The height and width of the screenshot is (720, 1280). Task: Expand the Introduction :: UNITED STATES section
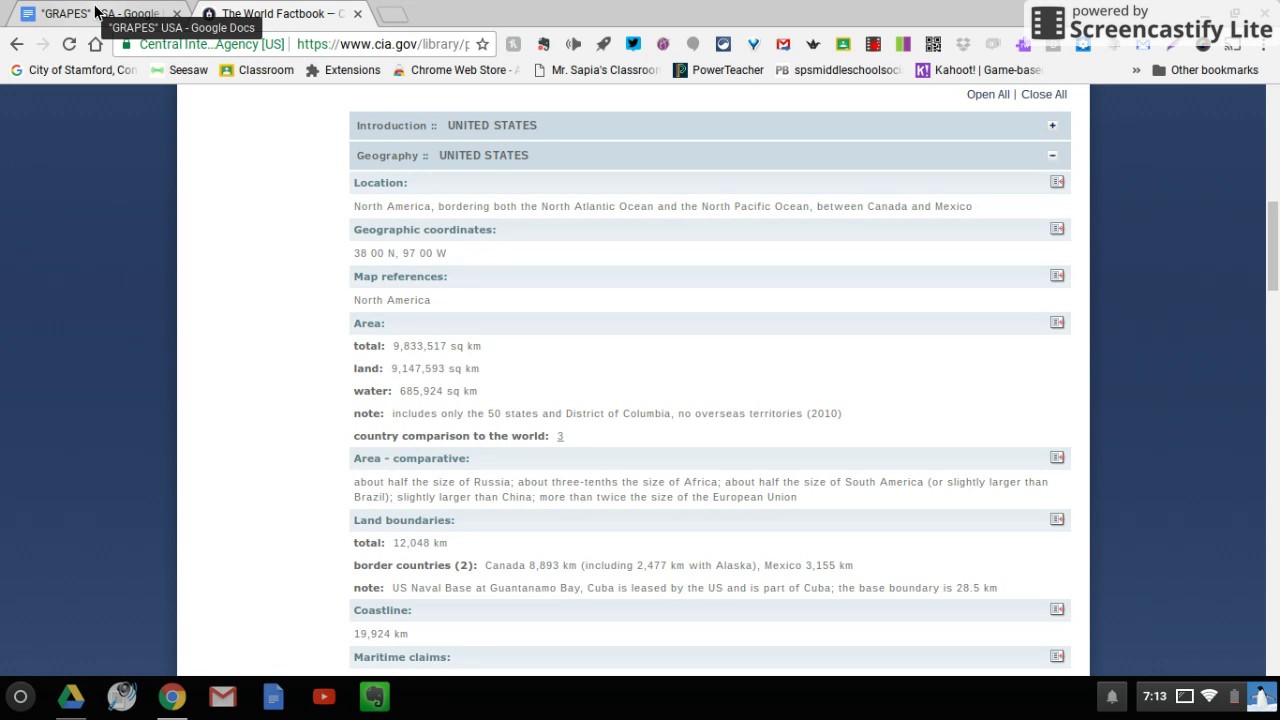point(1052,125)
